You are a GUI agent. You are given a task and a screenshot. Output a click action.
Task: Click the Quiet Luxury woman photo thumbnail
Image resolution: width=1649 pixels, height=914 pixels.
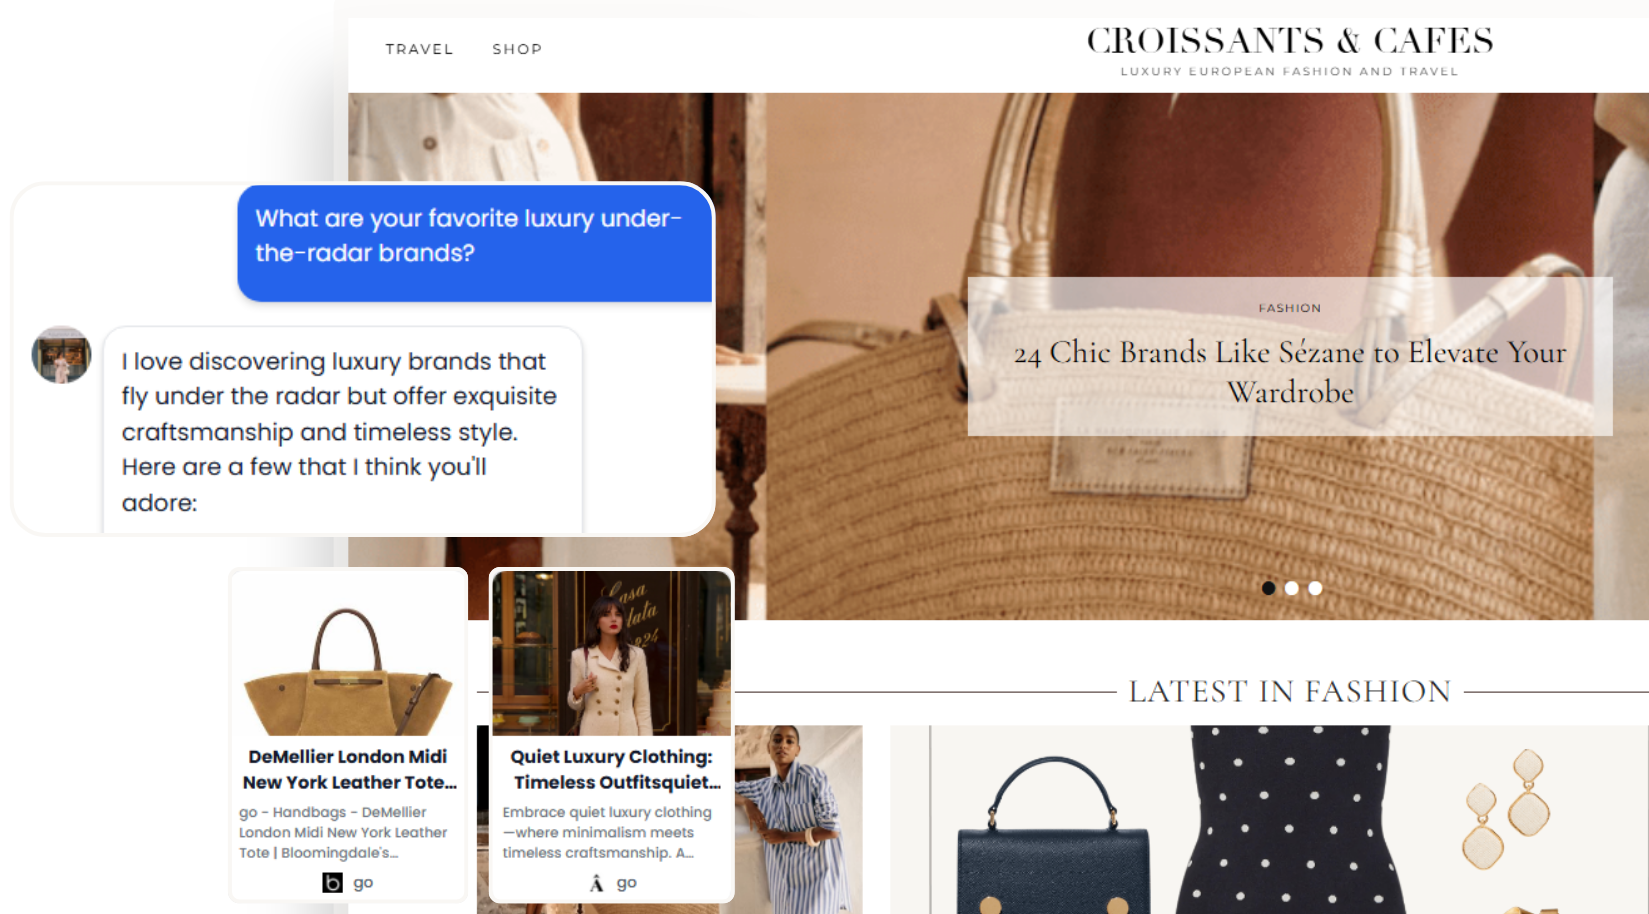tap(611, 654)
